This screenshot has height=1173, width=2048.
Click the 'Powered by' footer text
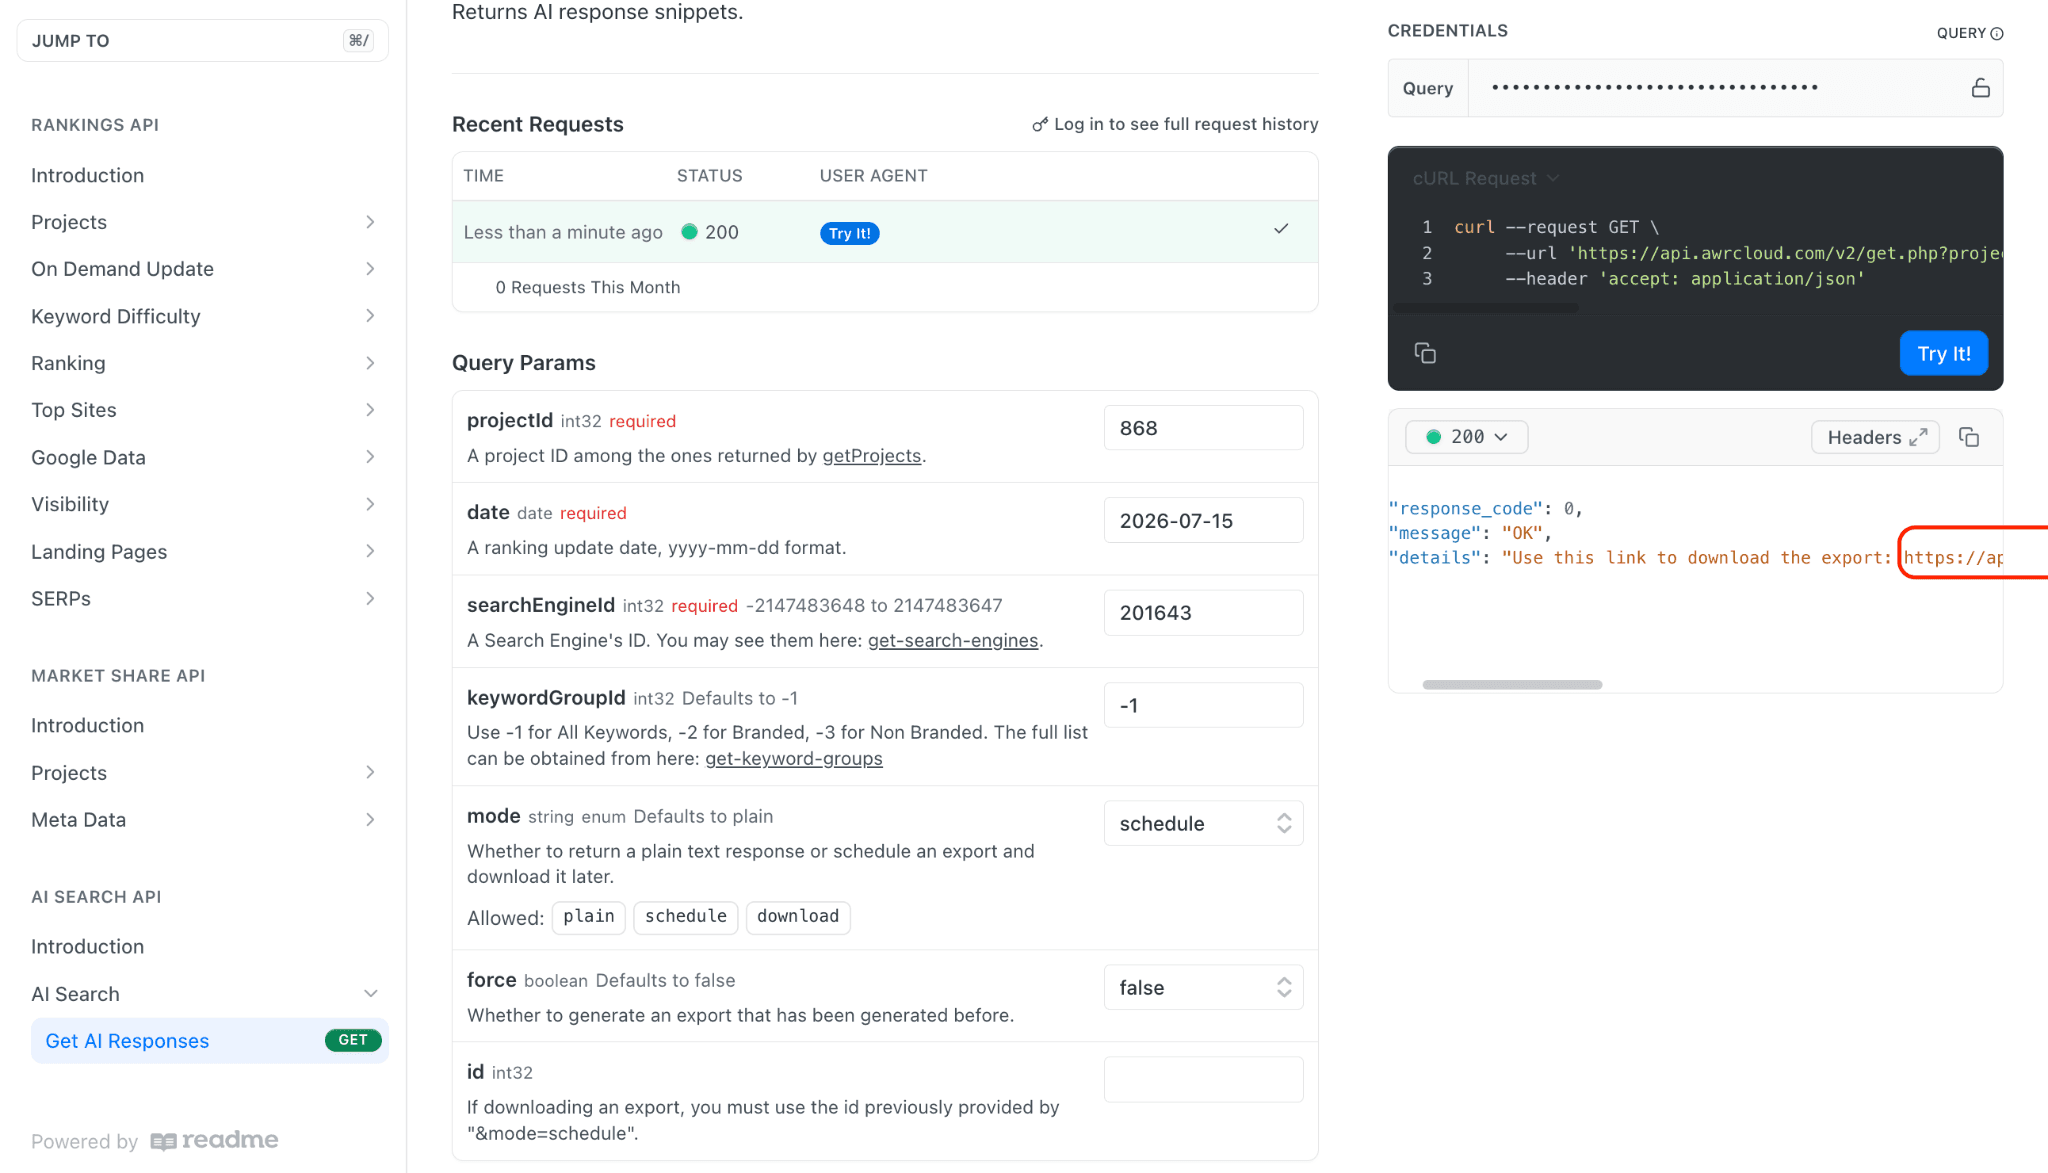point(84,1141)
